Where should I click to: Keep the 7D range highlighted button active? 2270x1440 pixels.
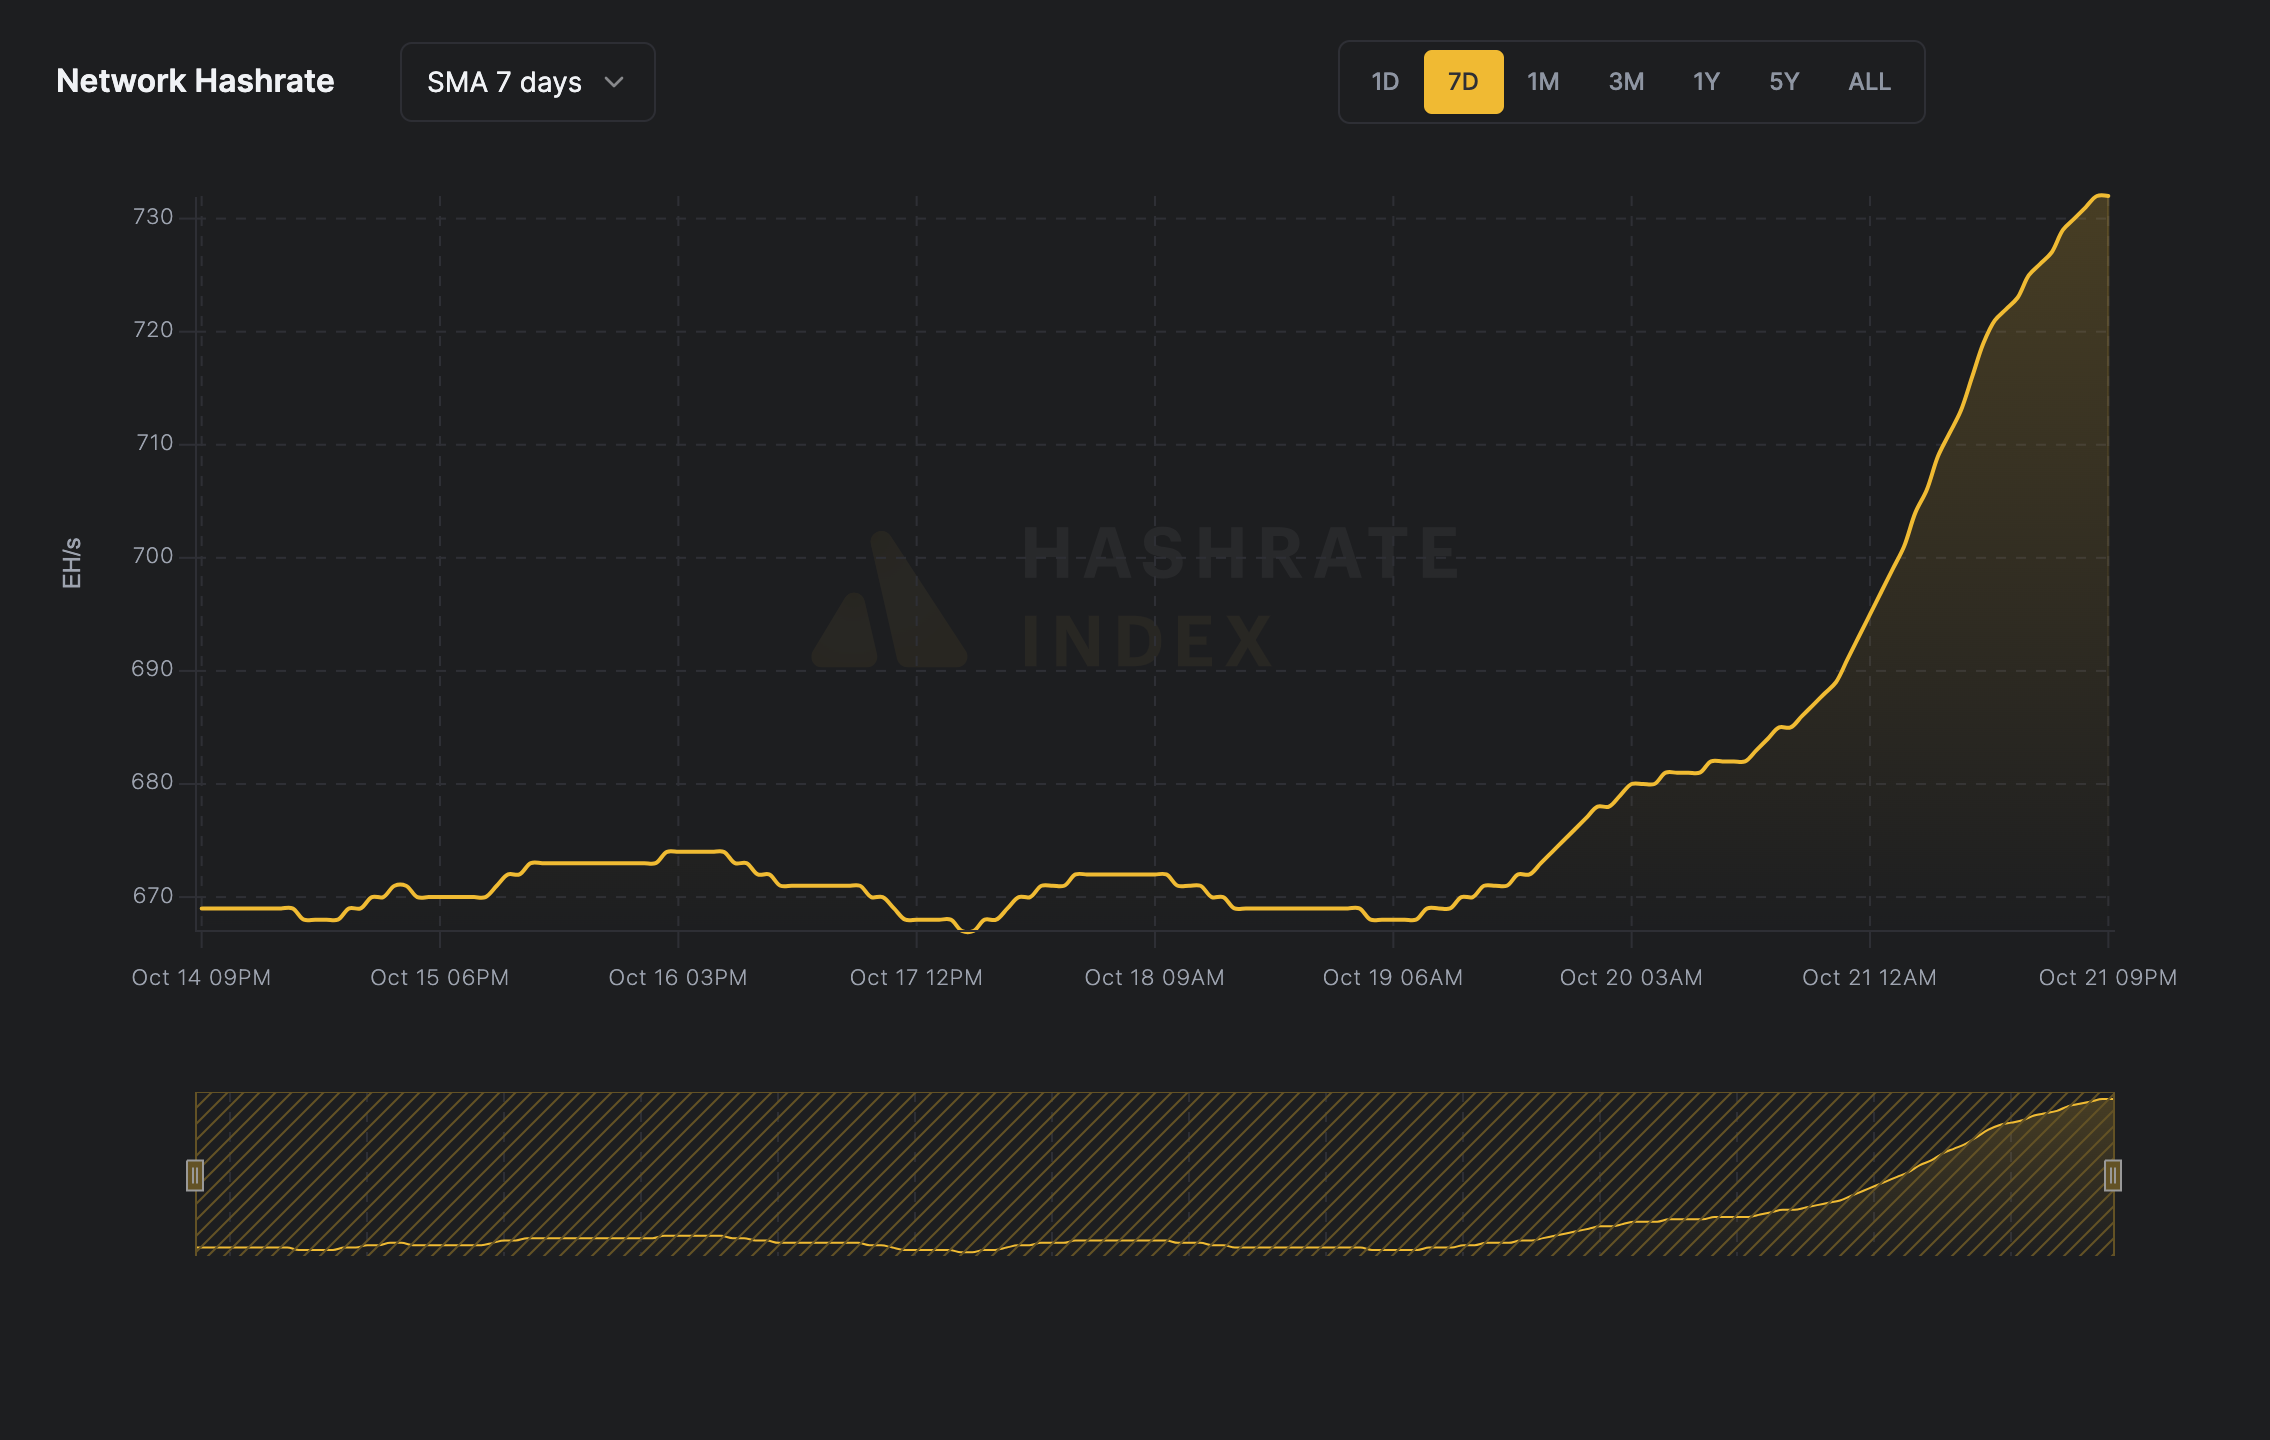pos(1463,82)
